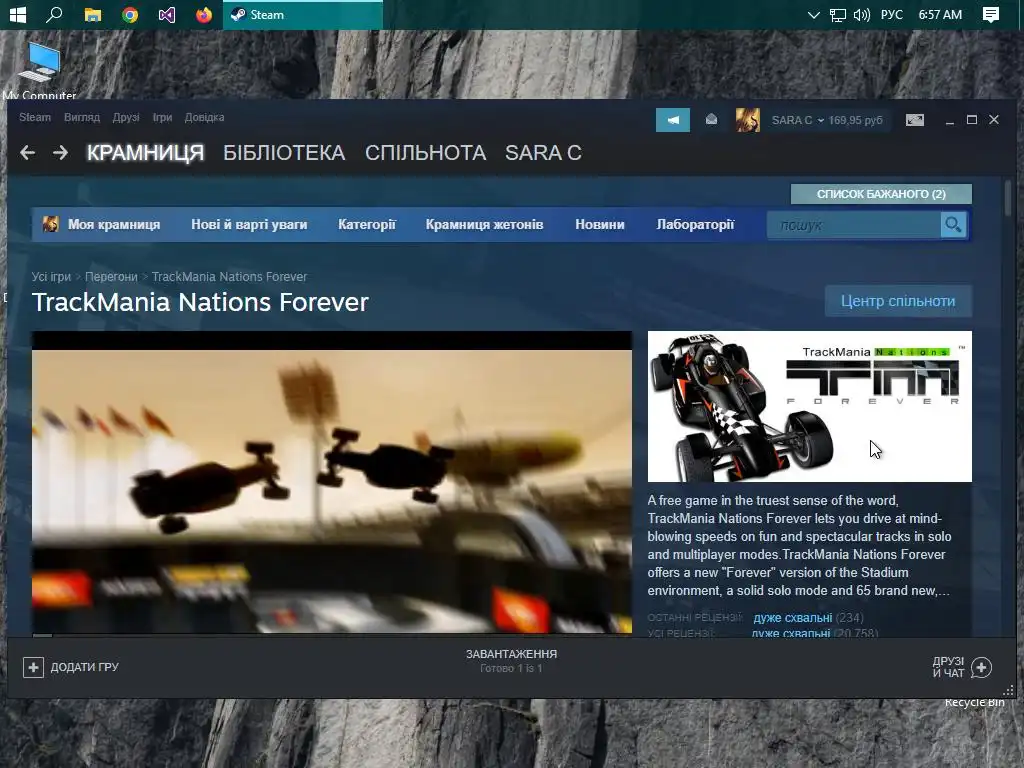Open the Довідка menu
The image size is (1024, 768).
(x=204, y=118)
